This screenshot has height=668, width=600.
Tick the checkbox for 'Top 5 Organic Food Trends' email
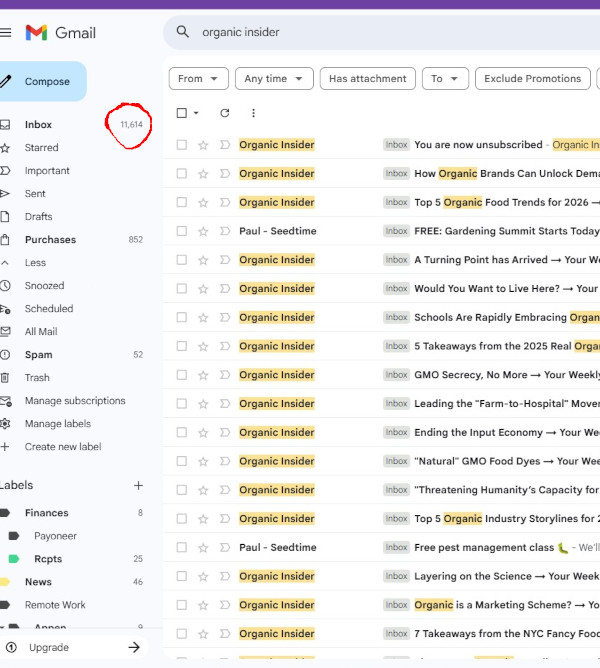point(181,203)
